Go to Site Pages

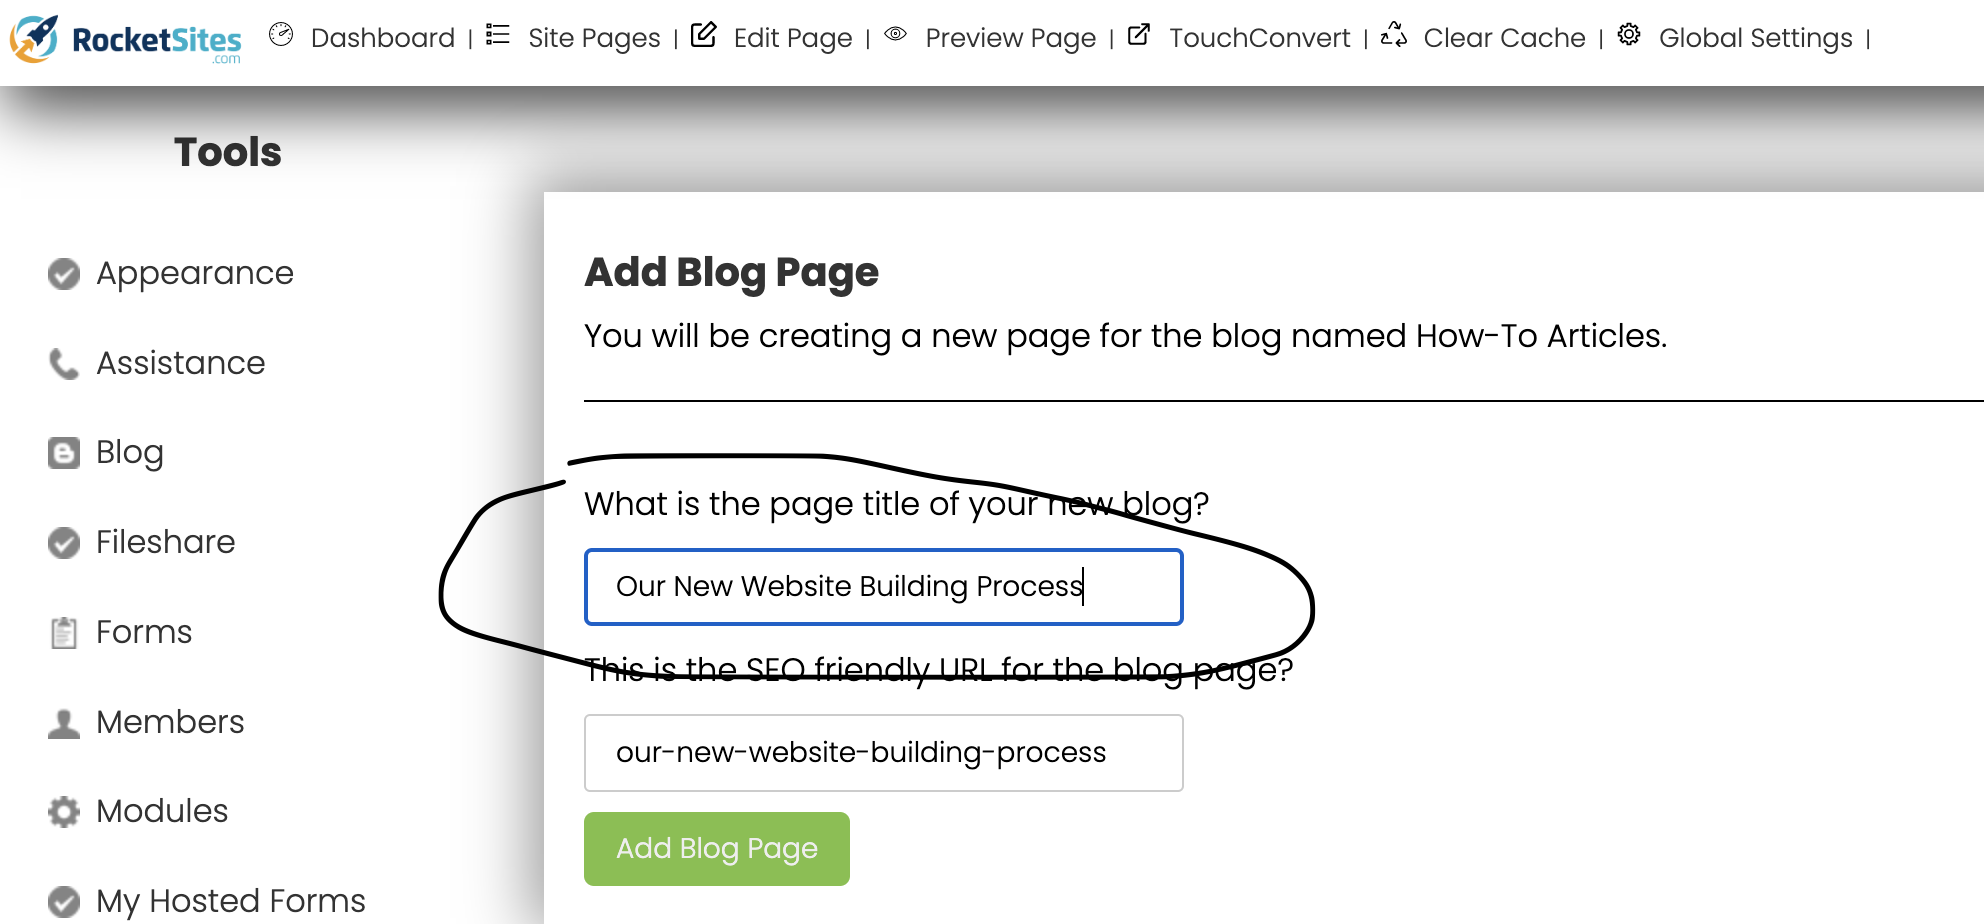click(x=594, y=38)
